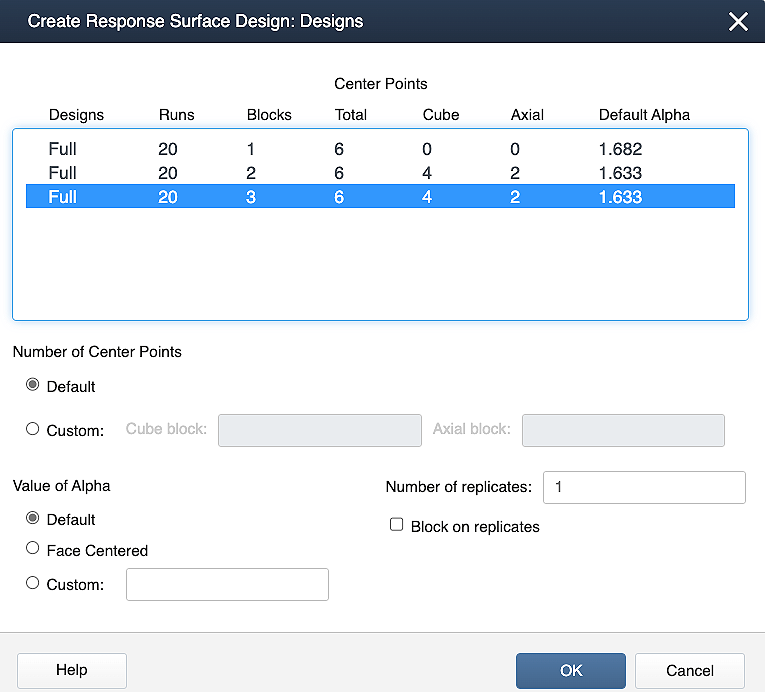Click the Cube block input field

tap(319, 430)
